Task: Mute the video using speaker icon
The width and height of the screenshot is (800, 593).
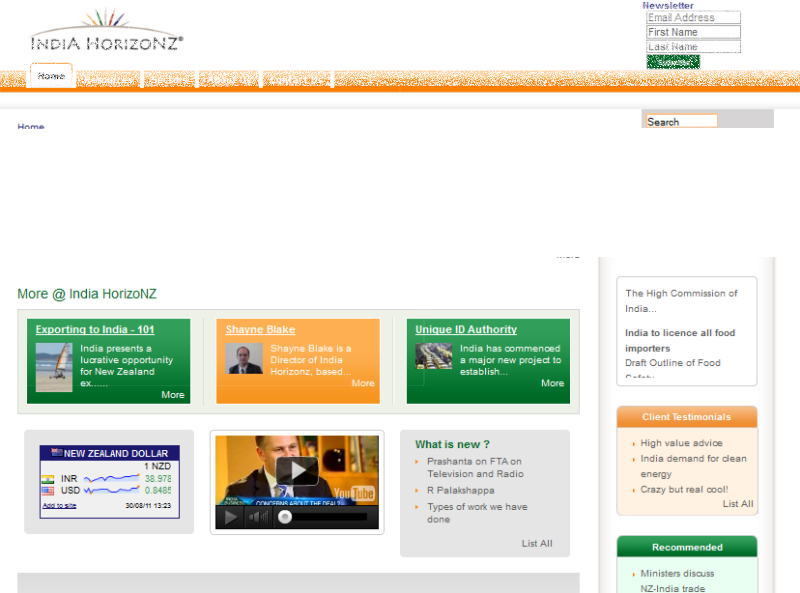Action: pos(258,517)
